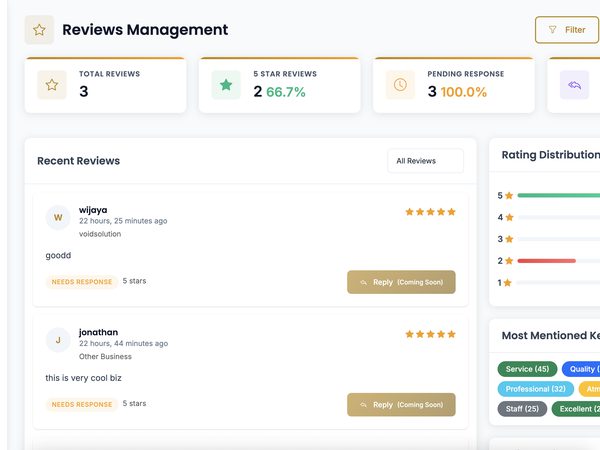
Task: Open the Filter button
Action: (567, 30)
